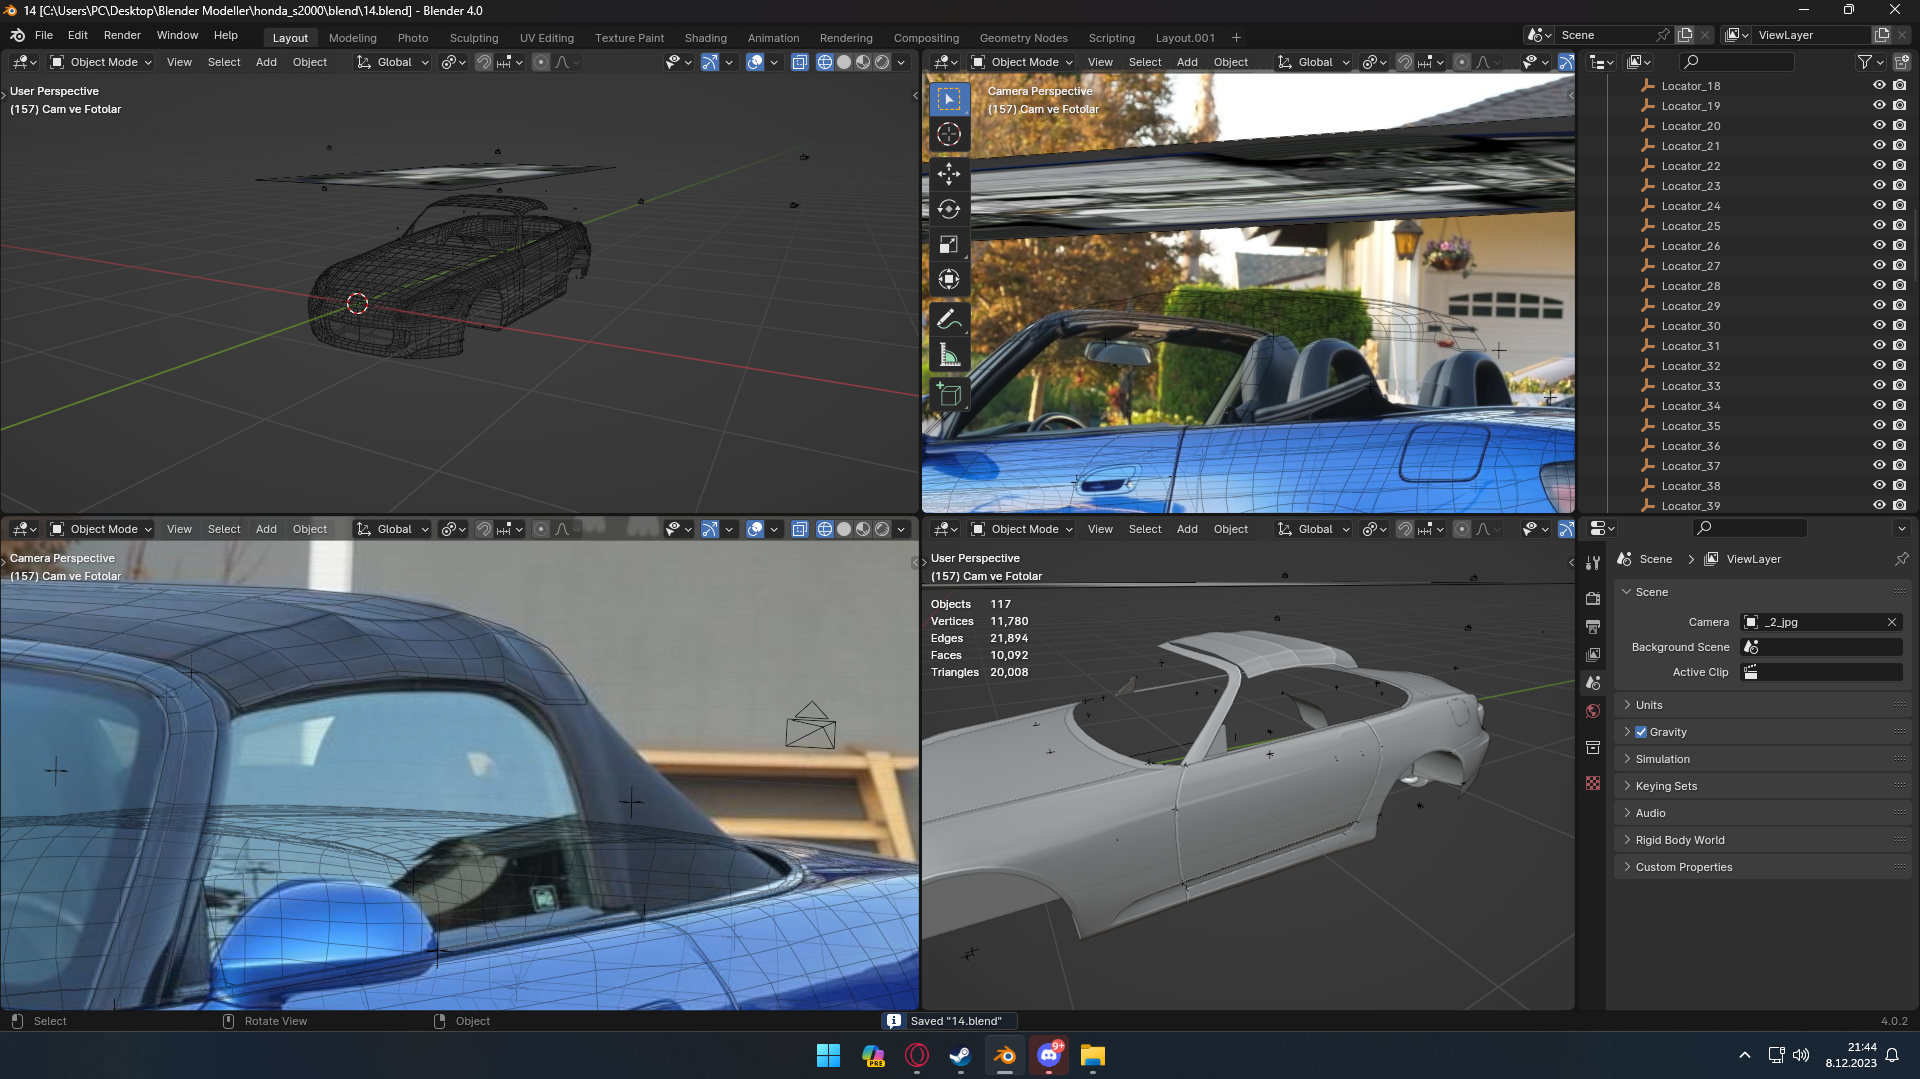Choose the Measure ruler tool
The height and width of the screenshot is (1079, 1920).
point(949,355)
